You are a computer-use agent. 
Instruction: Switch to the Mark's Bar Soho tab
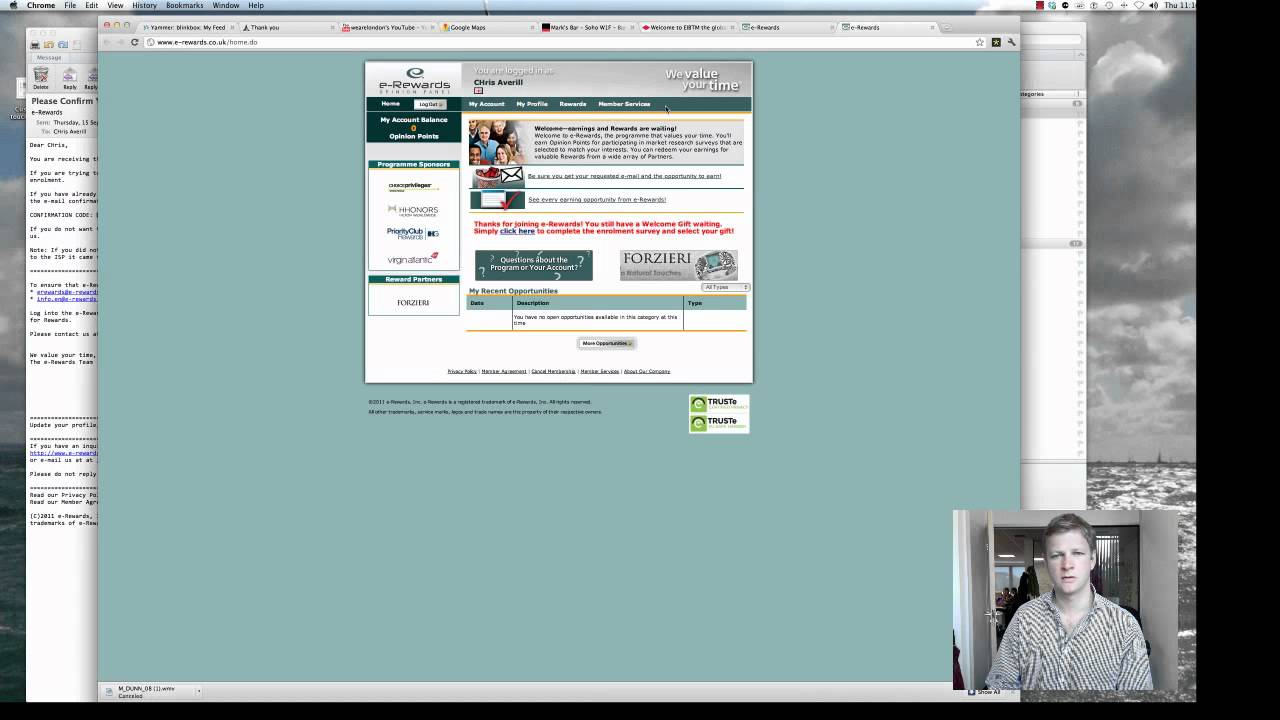pyautogui.click(x=587, y=27)
